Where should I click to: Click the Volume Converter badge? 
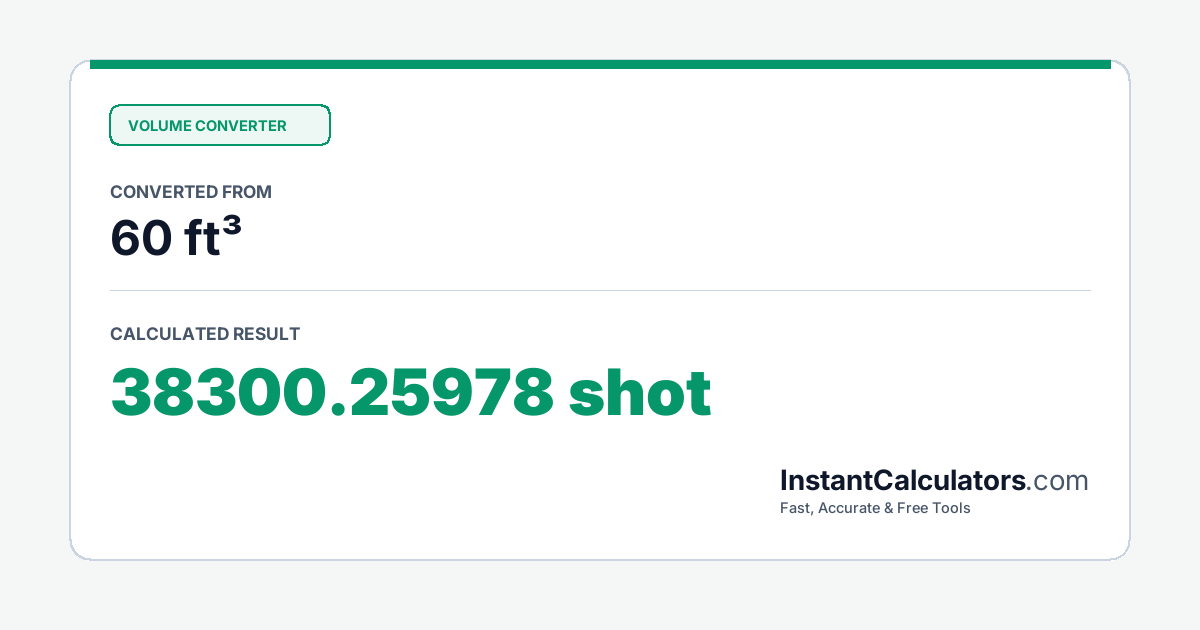[220, 125]
